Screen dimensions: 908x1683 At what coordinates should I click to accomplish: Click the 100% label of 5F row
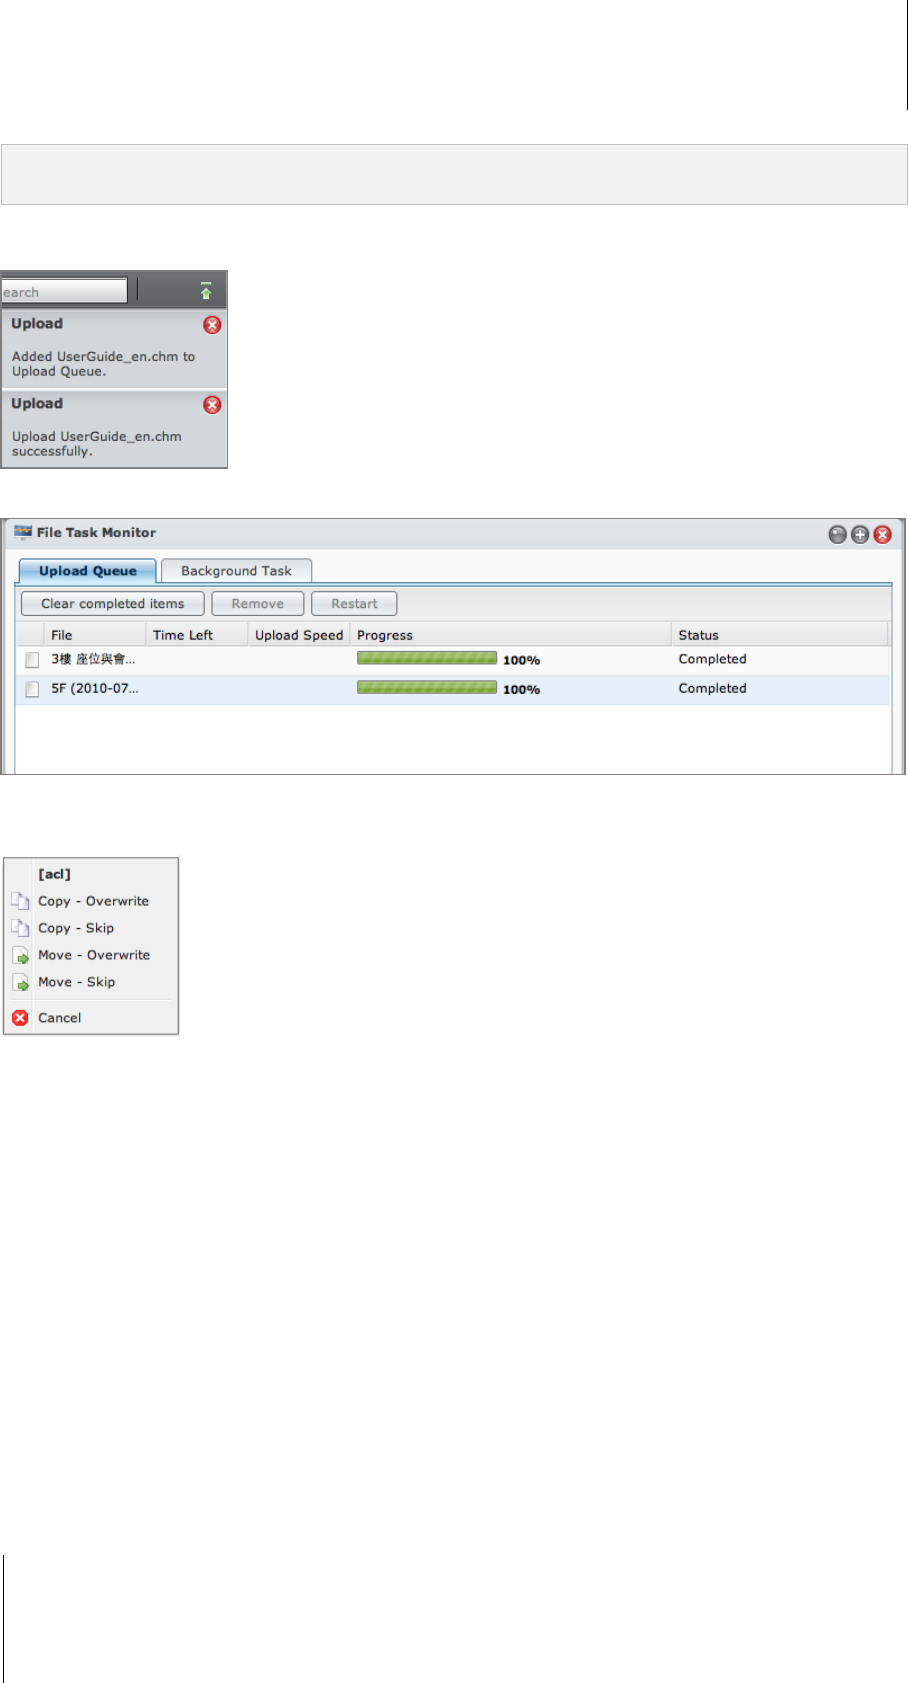click(x=521, y=690)
